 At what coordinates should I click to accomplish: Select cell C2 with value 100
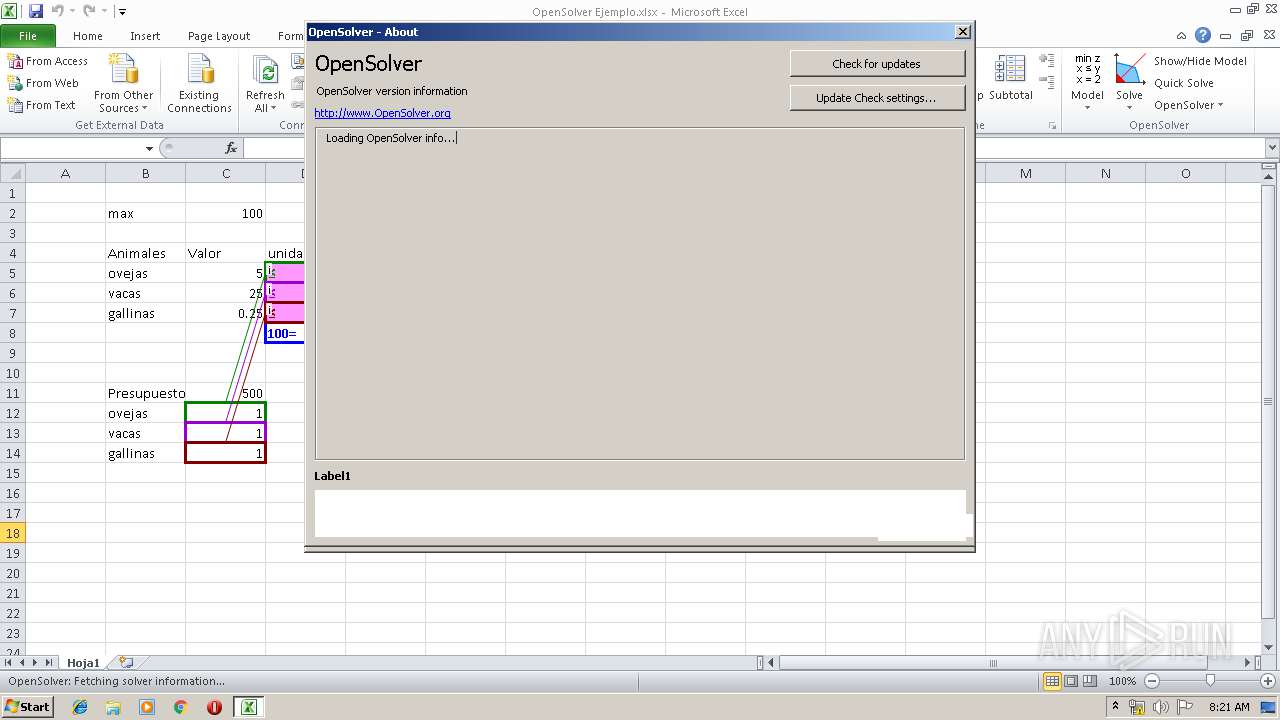225,213
